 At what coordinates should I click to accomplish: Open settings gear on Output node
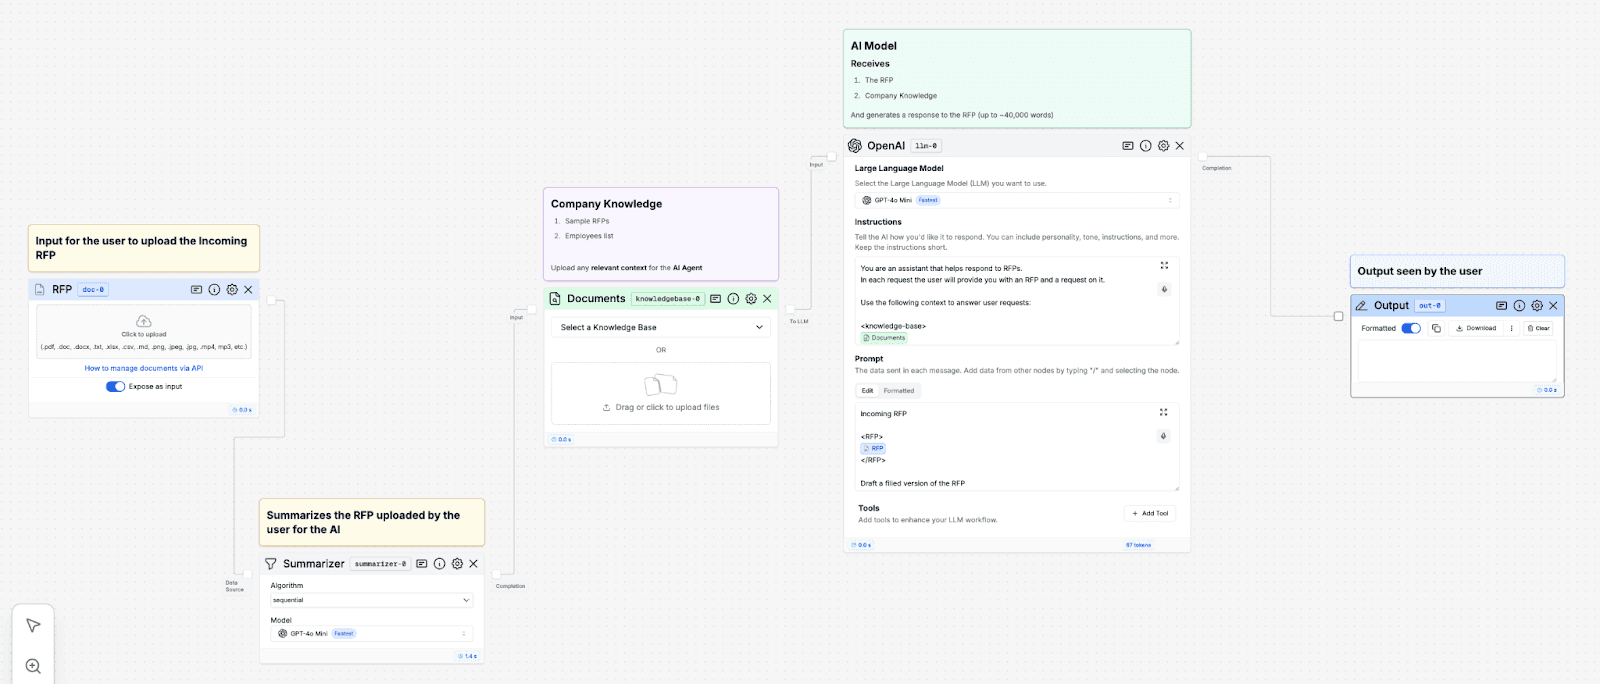(1537, 306)
